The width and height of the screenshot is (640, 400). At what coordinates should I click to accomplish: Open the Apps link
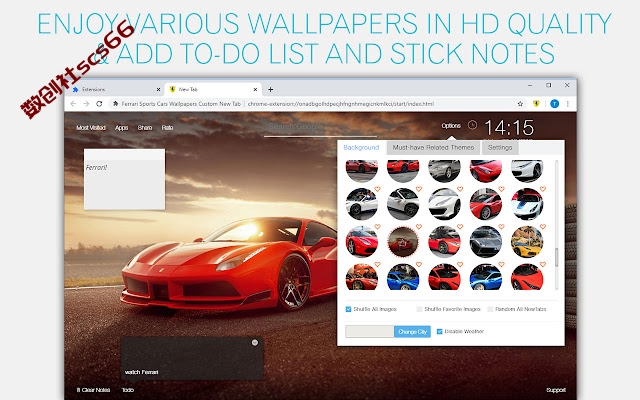point(121,128)
